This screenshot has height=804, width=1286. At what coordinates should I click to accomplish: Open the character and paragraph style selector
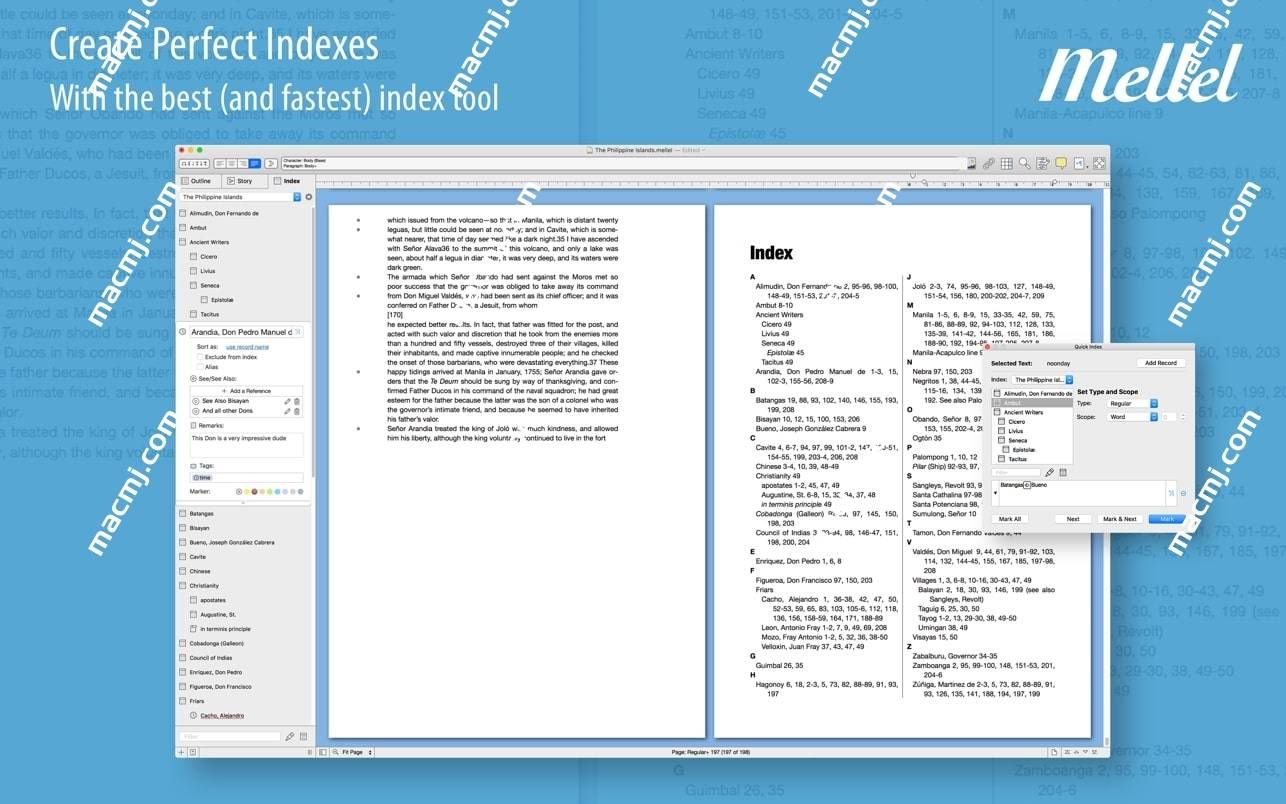point(622,163)
